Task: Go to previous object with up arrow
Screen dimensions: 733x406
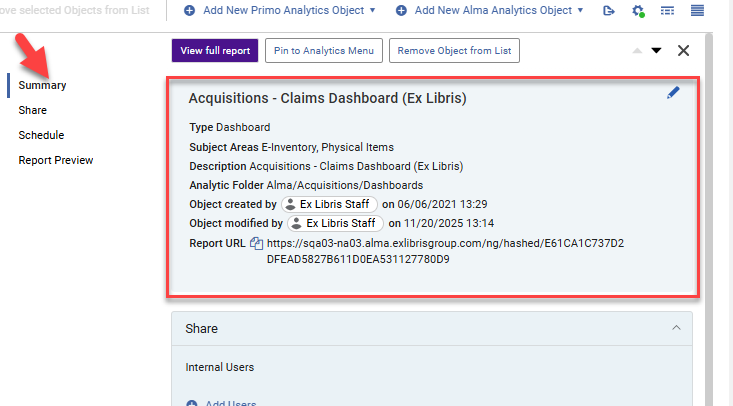Action: tap(637, 51)
